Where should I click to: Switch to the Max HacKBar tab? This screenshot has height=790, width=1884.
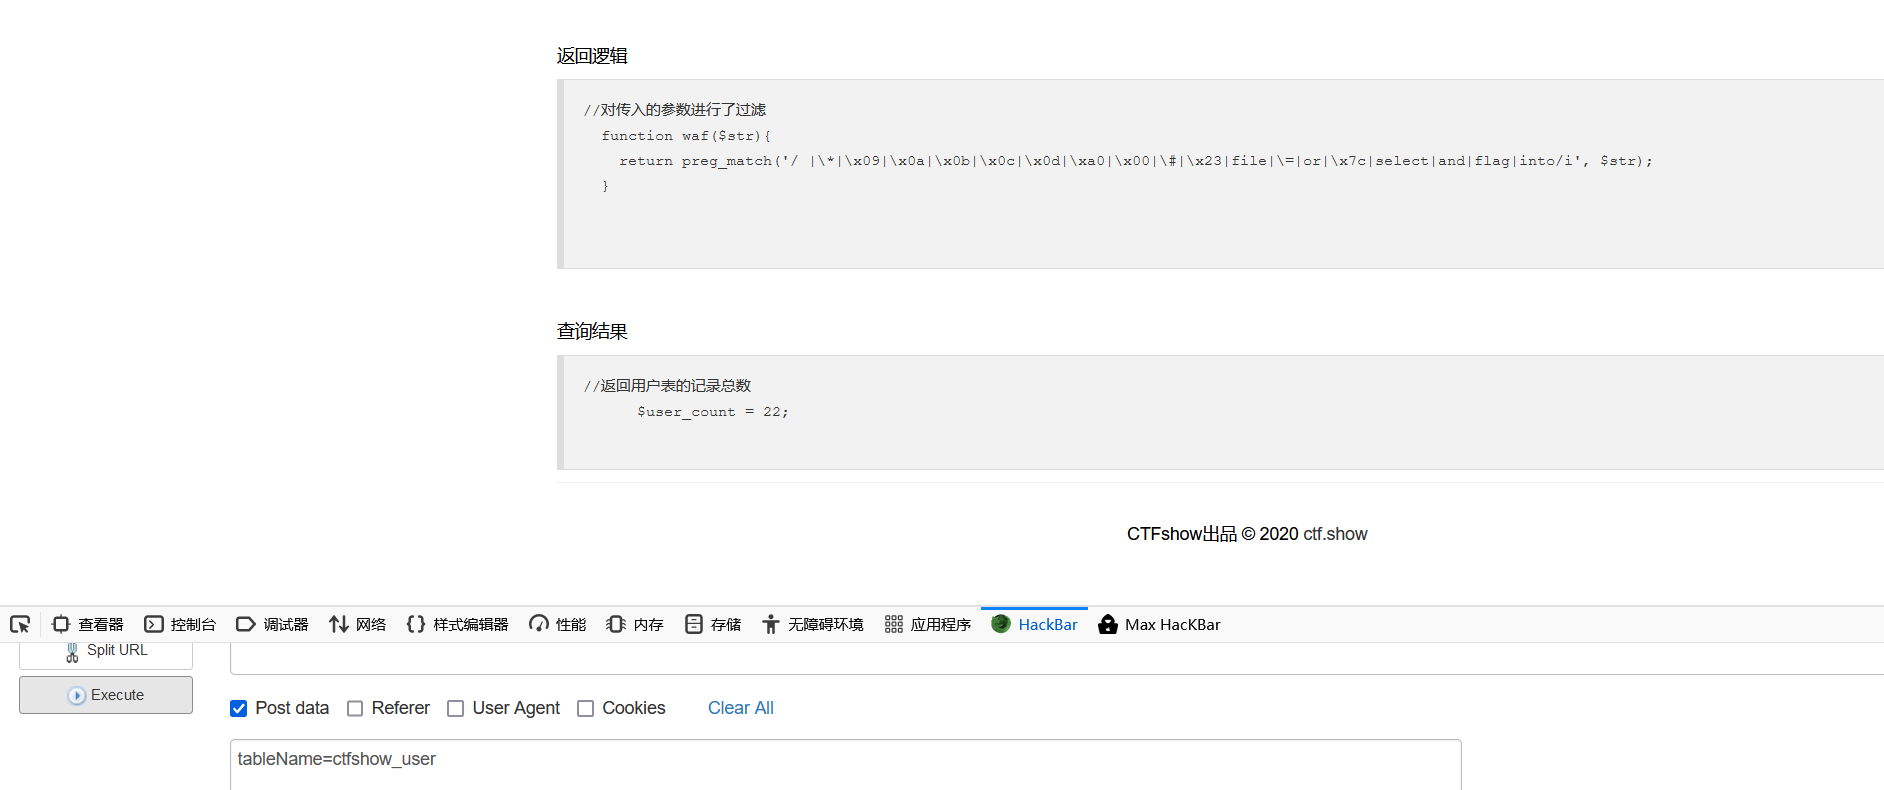click(x=1159, y=624)
